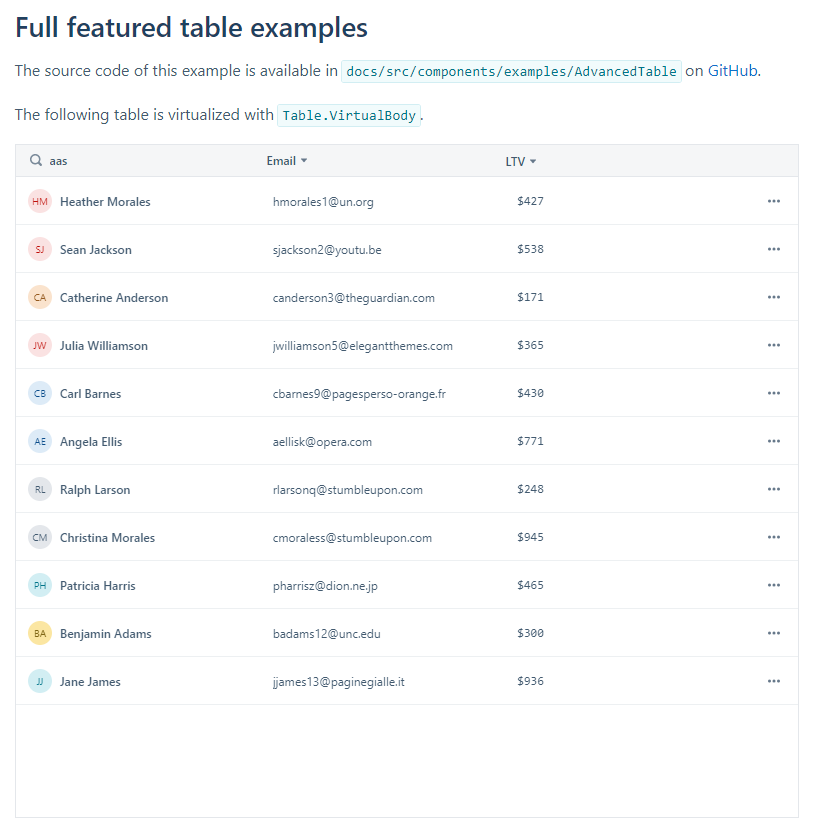The width and height of the screenshot is (817, 834).
Task: Open more options for Patricia Harris
Action: coord(774,585)
